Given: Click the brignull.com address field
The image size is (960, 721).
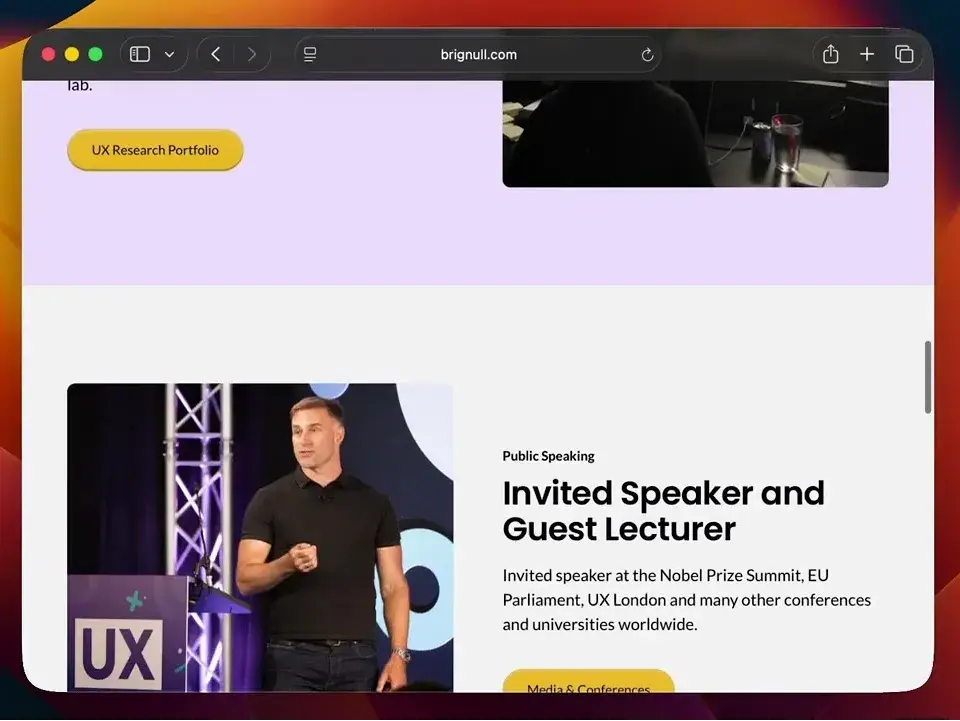Looking at the screenshot, I should [478, 54].
